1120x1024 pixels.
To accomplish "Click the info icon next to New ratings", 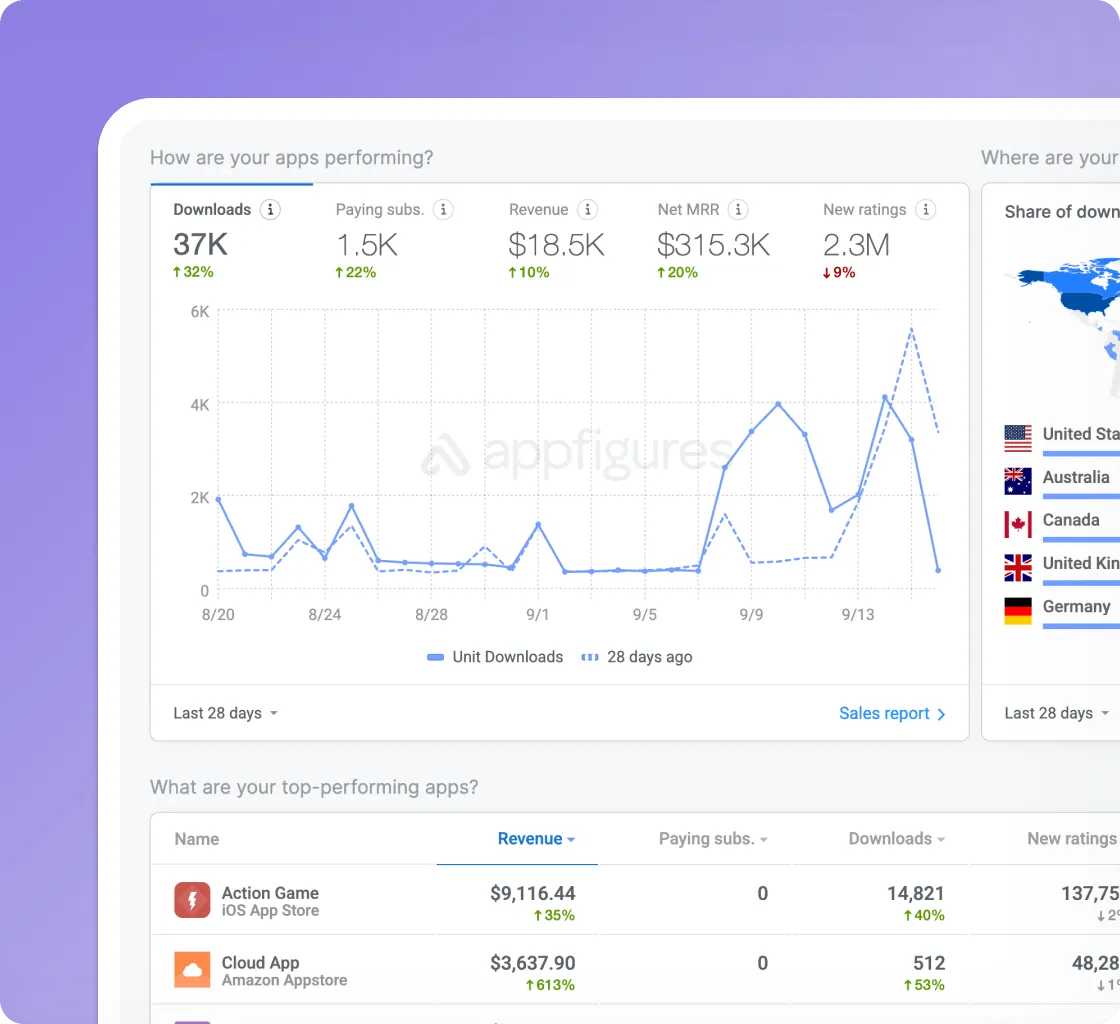I will (926, 210).
